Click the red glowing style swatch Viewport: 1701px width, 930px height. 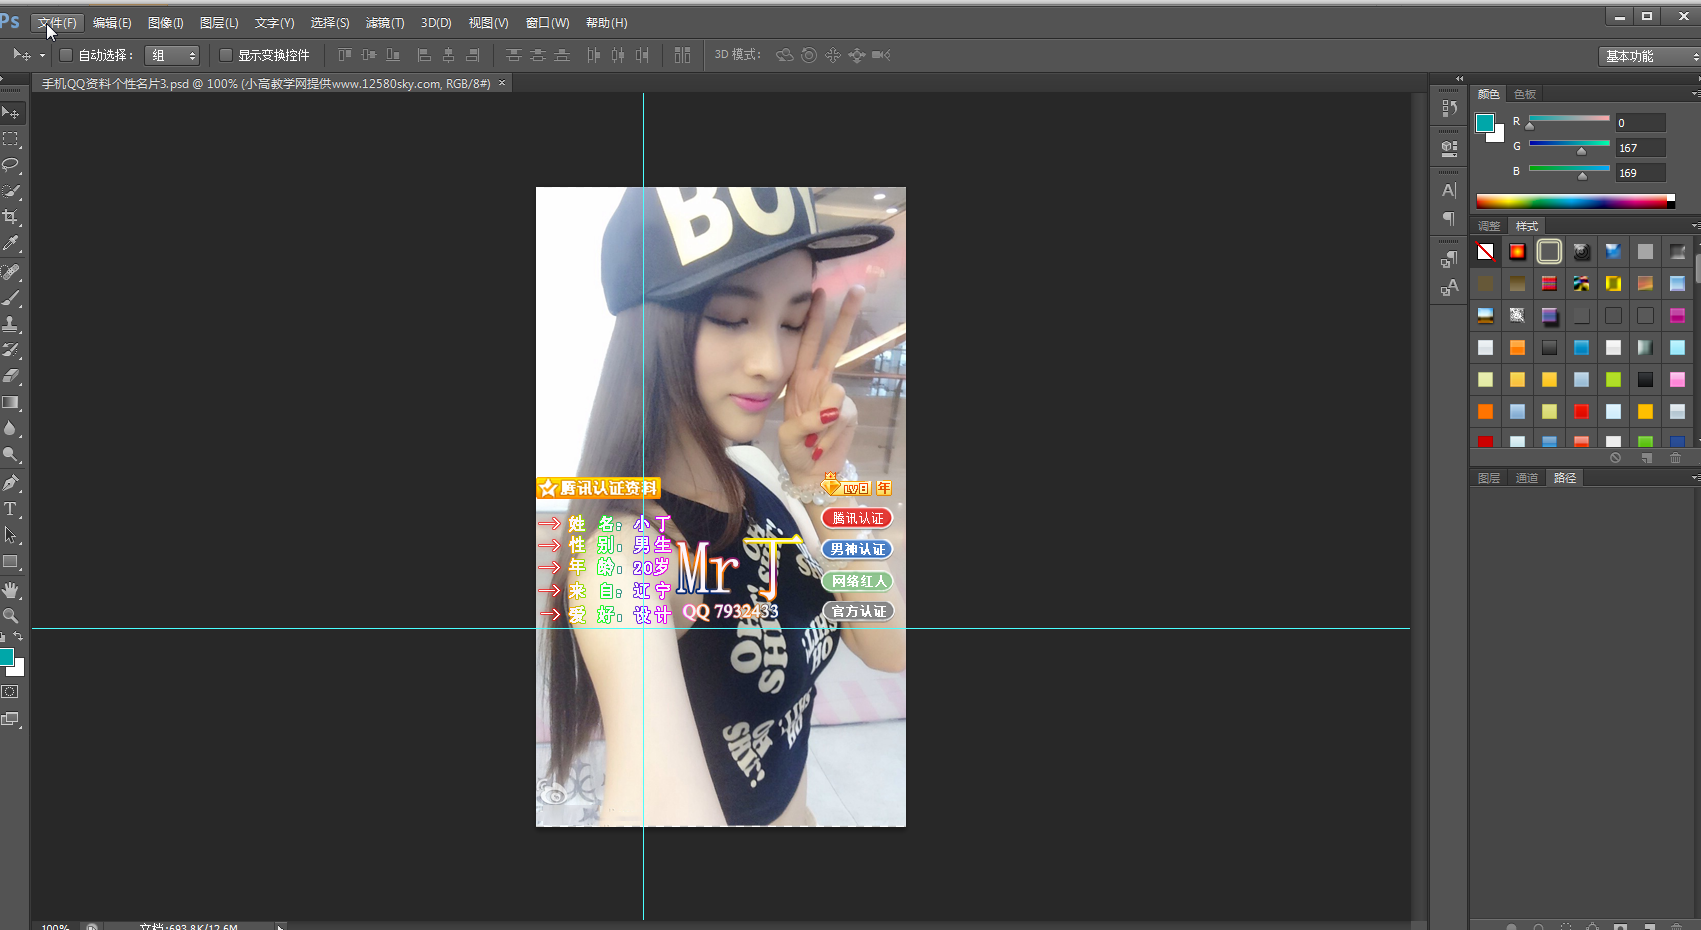(1517, 252)
